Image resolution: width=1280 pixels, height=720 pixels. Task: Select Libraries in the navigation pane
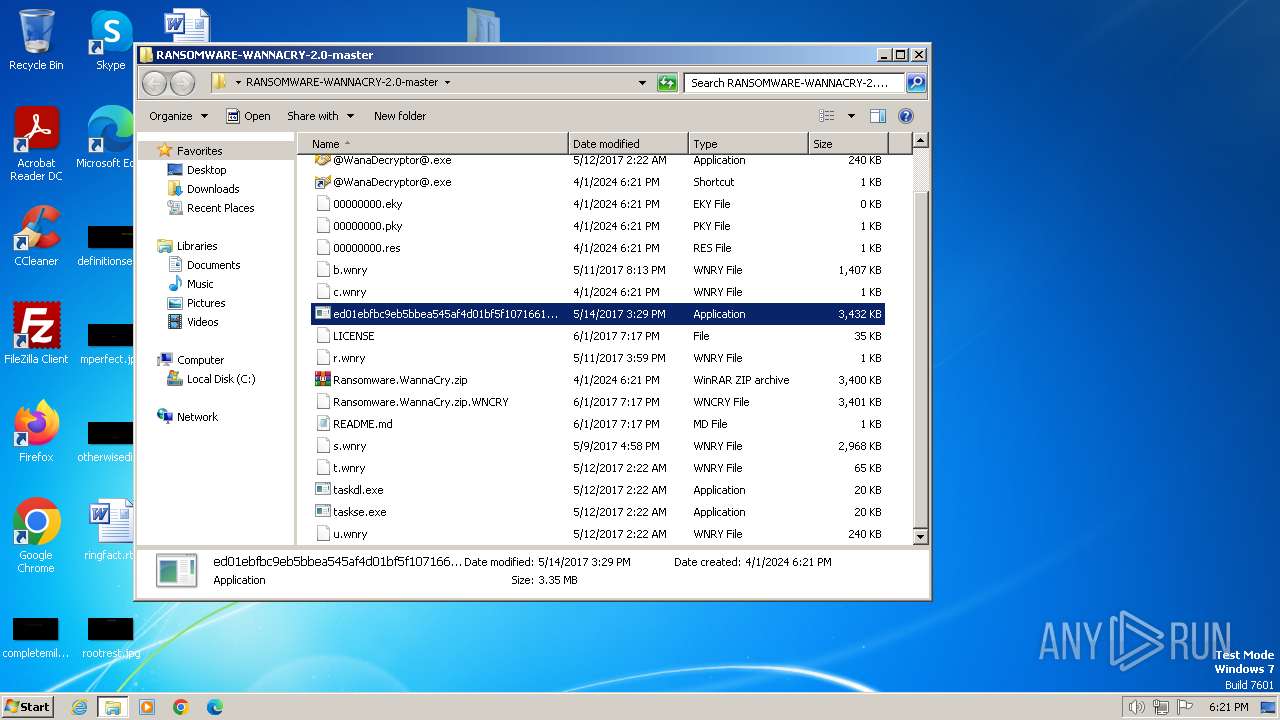click(x=197, y=246)
